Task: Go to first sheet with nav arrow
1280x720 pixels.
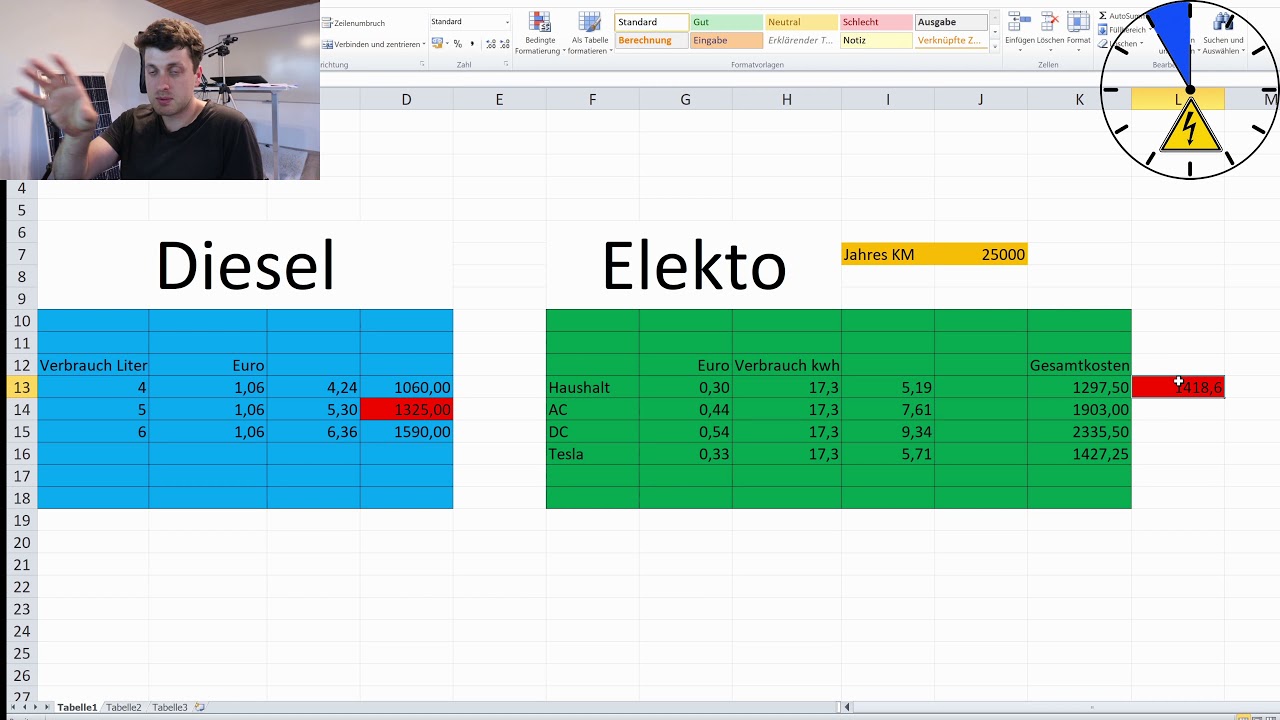Action: coord(12,707)
